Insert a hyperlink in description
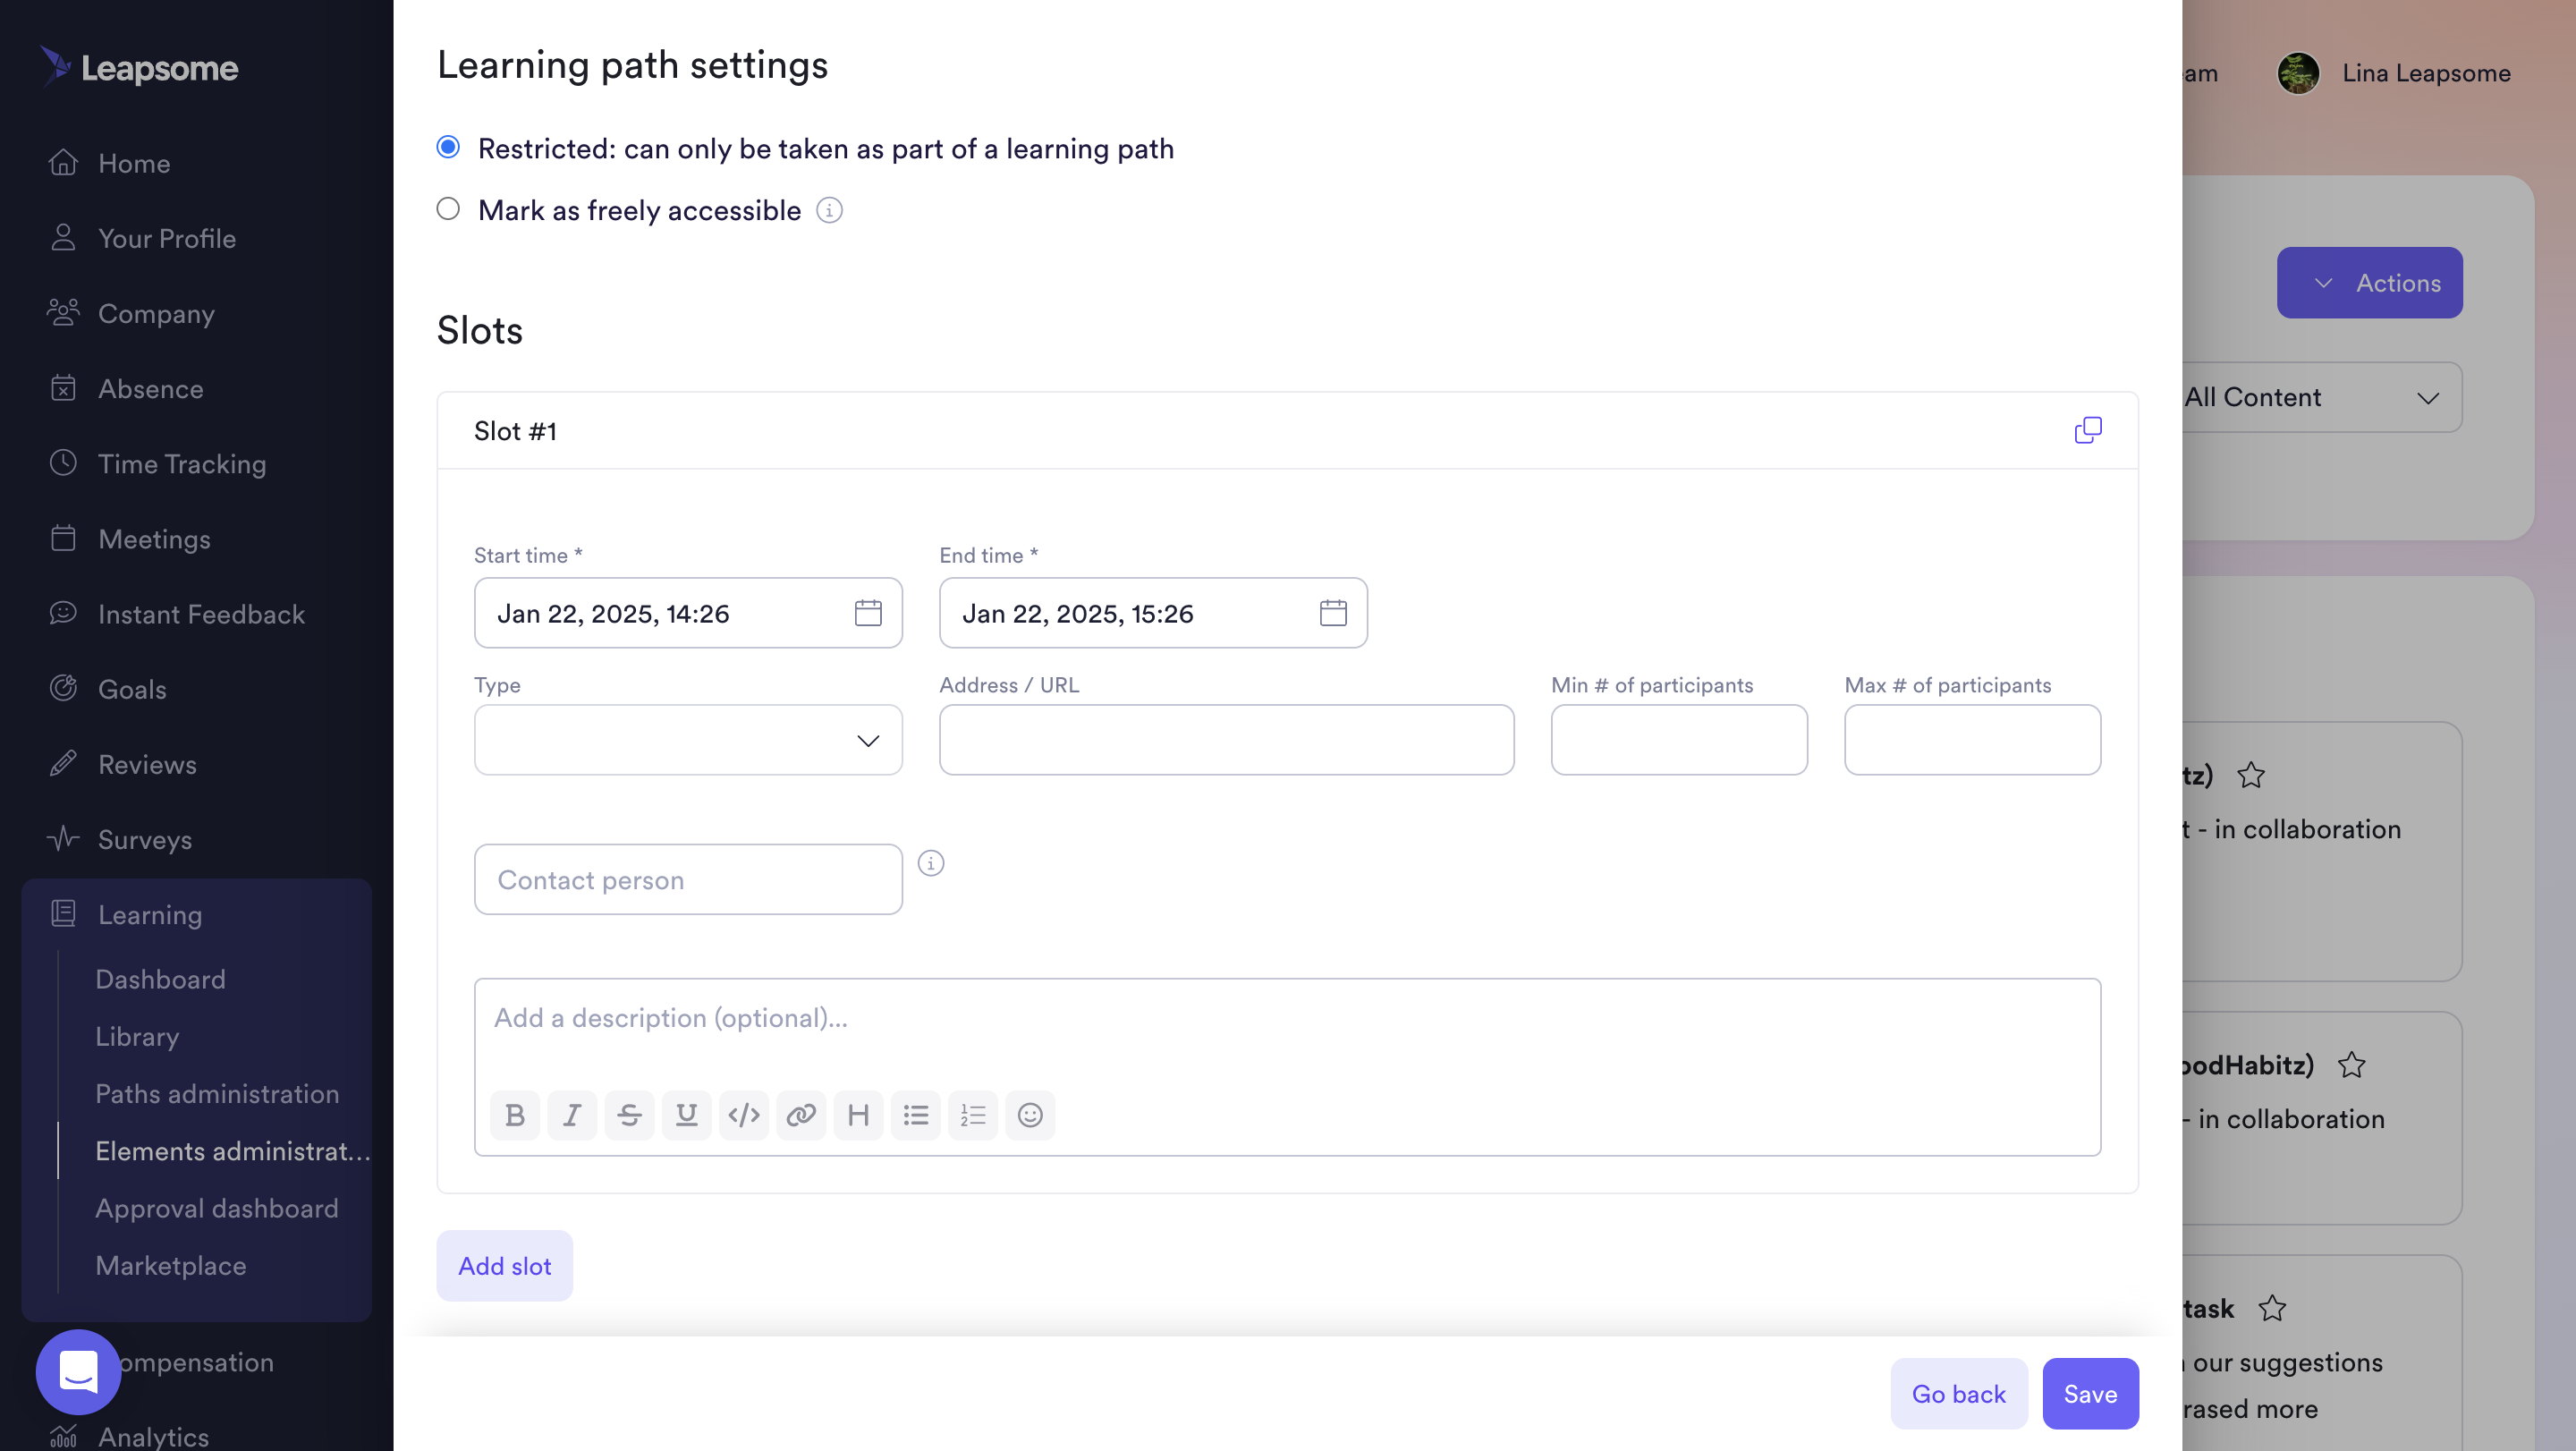The image size is (2576, 1451). tap(801, 1115)
